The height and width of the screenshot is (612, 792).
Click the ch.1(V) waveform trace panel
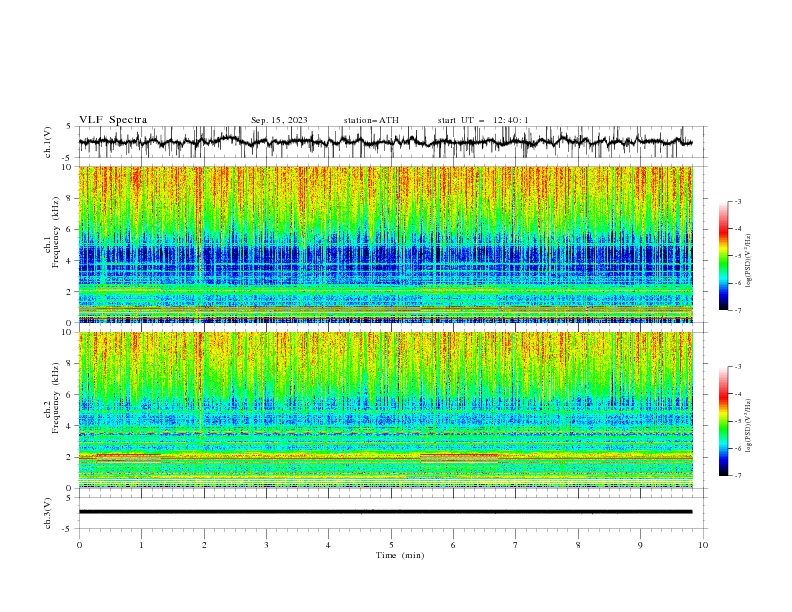point(393,142)
